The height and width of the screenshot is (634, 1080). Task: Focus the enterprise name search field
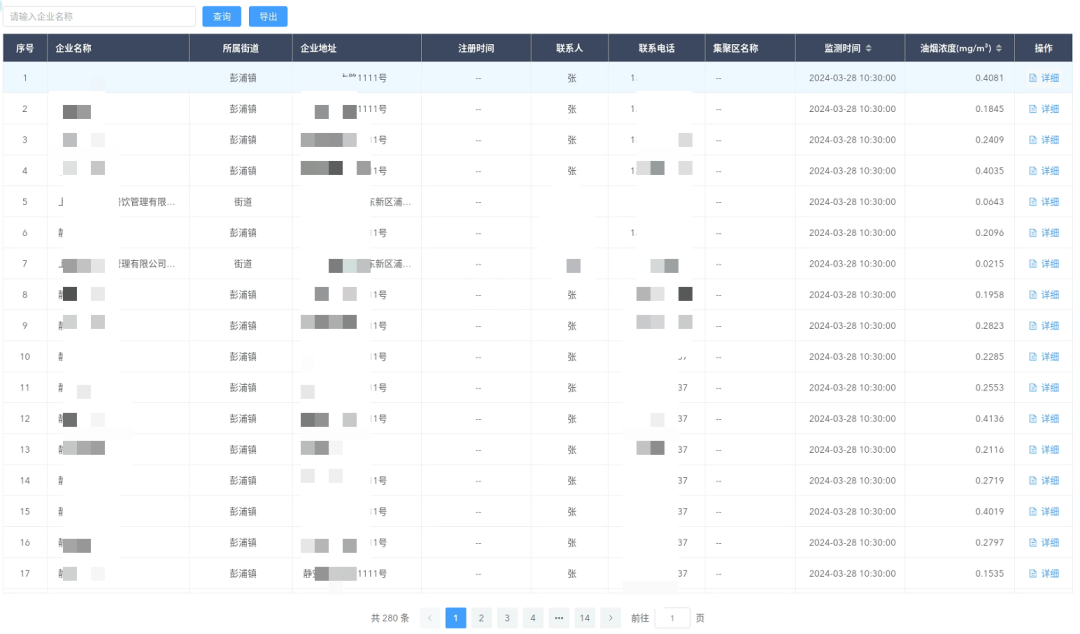100,17
